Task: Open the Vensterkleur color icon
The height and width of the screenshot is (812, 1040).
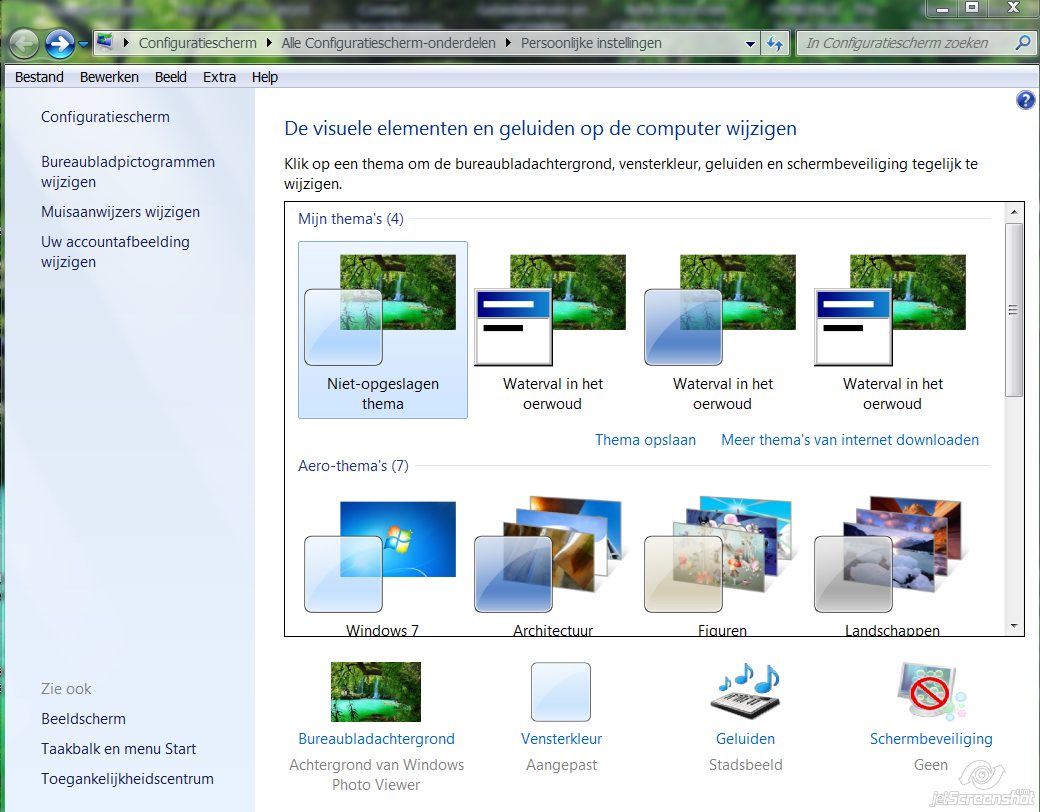Action: coord(560,691)
